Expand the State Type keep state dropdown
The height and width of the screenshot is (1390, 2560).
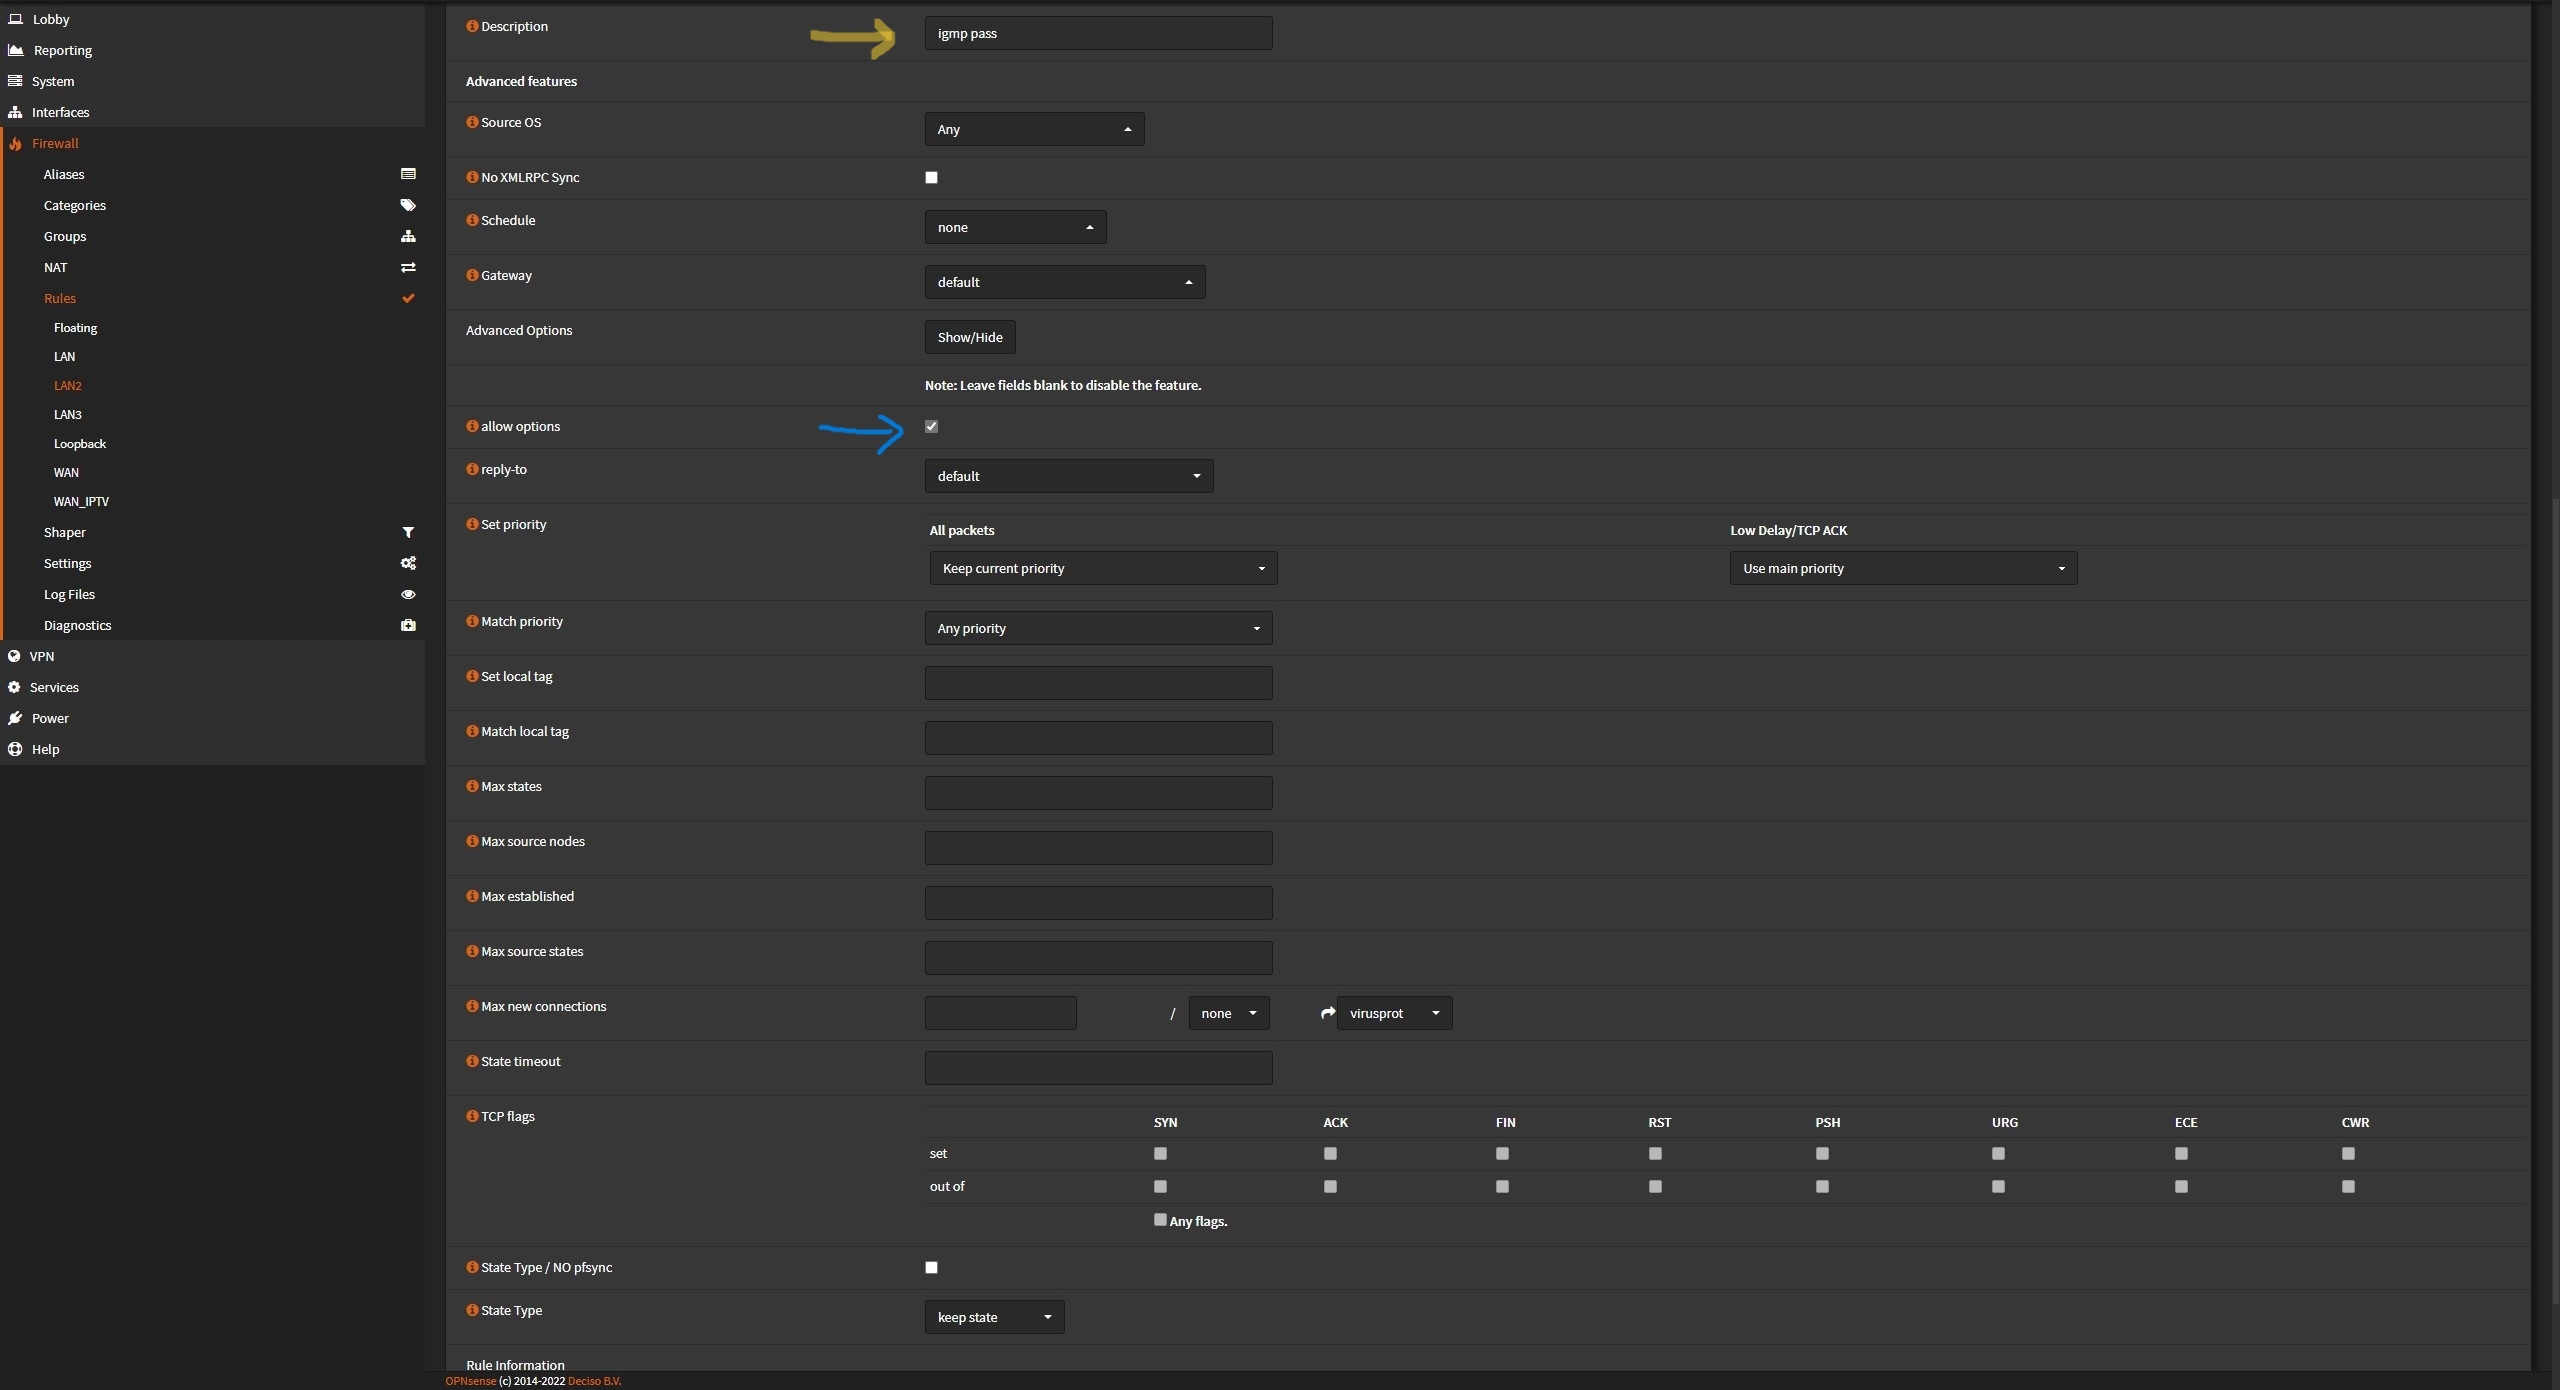994,1317
